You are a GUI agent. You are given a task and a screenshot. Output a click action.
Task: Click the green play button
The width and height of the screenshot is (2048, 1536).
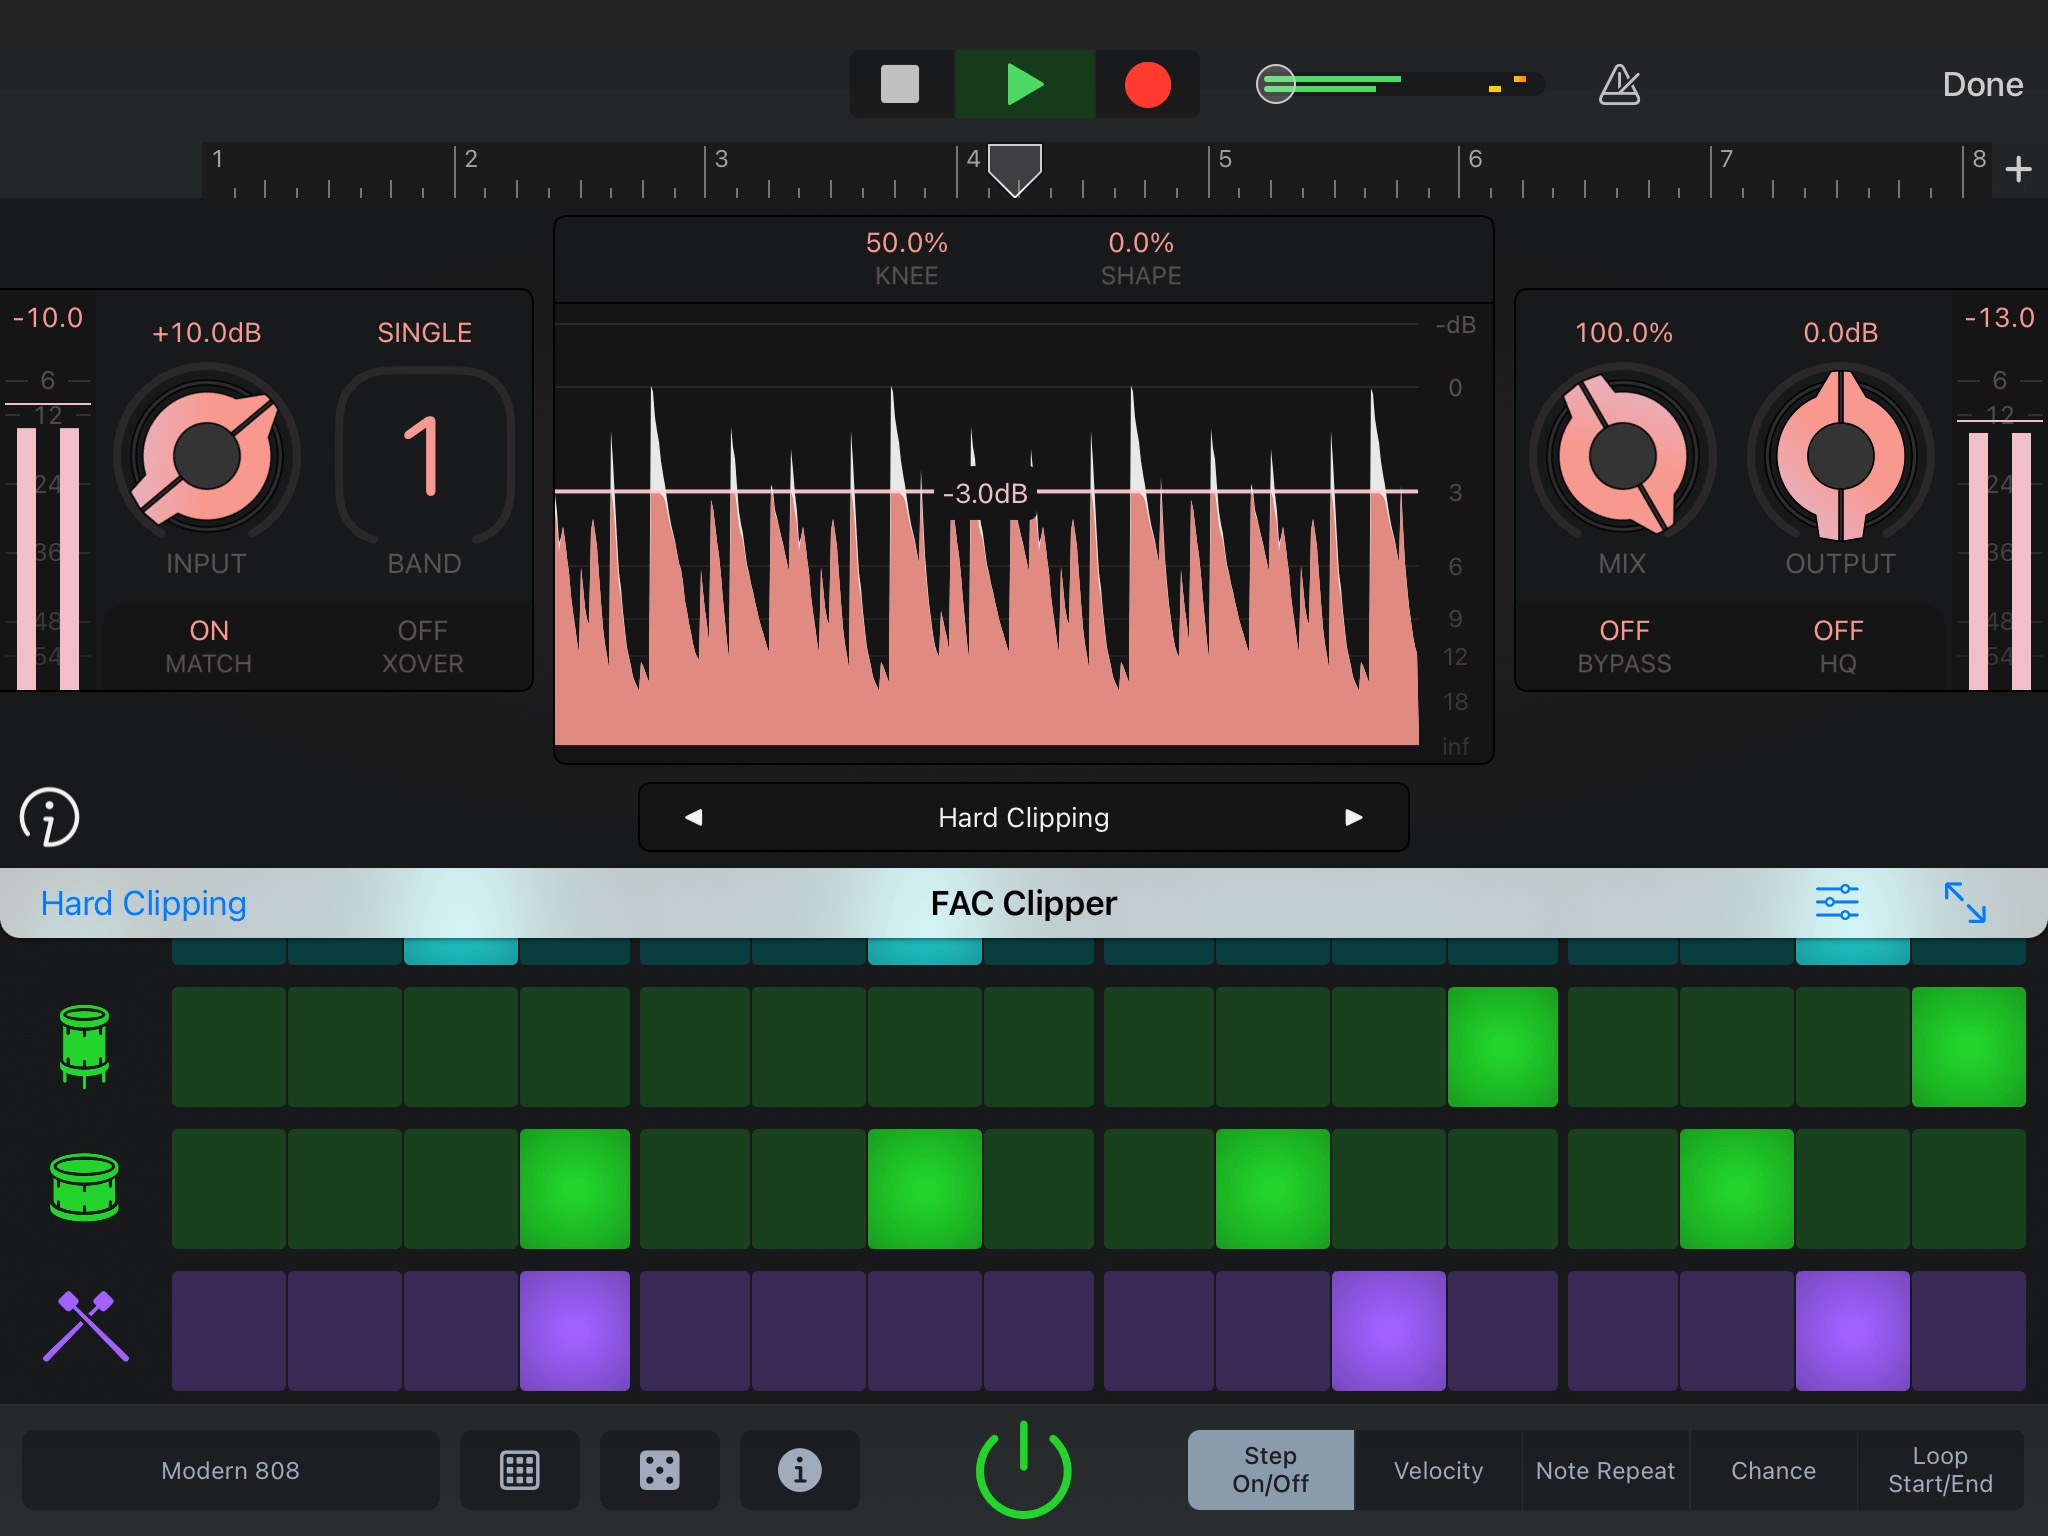click(1025, 84)
